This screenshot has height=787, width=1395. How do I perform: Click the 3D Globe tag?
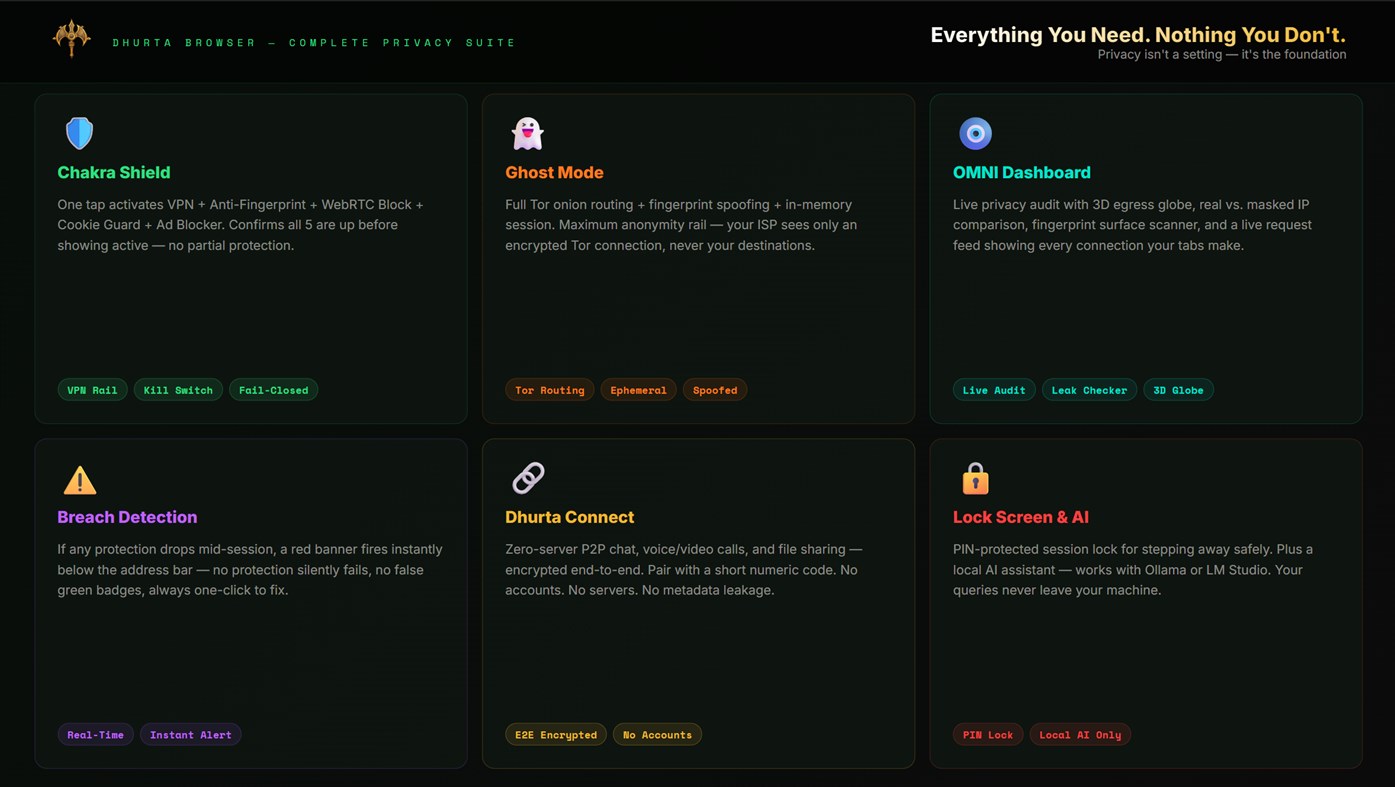pos(1178,390)
